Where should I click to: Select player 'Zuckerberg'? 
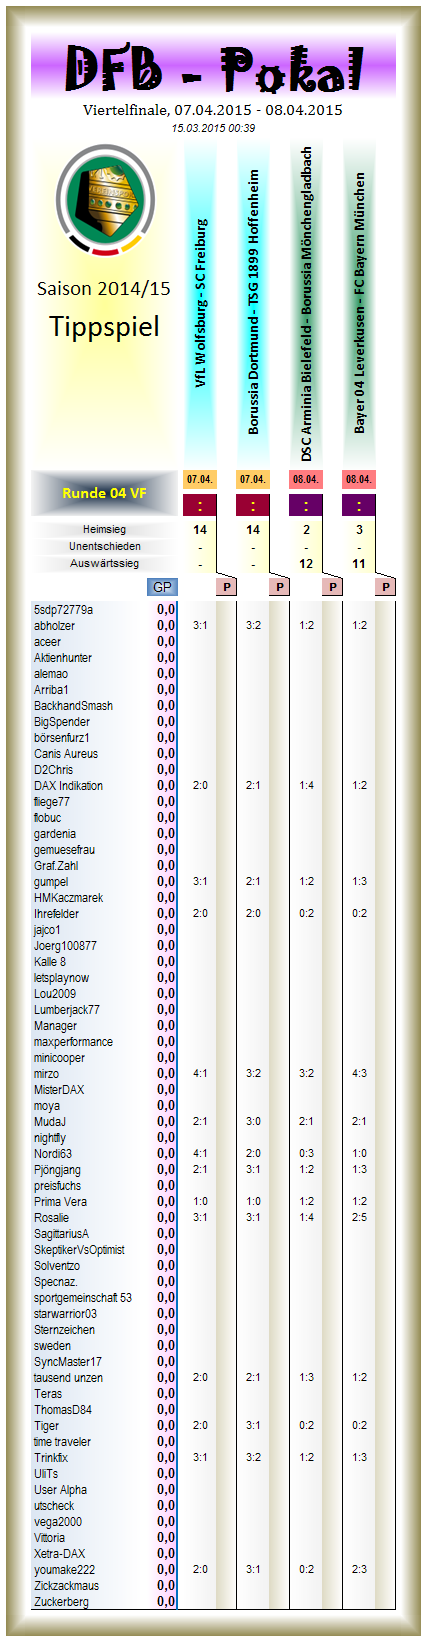pos(61,1601)
